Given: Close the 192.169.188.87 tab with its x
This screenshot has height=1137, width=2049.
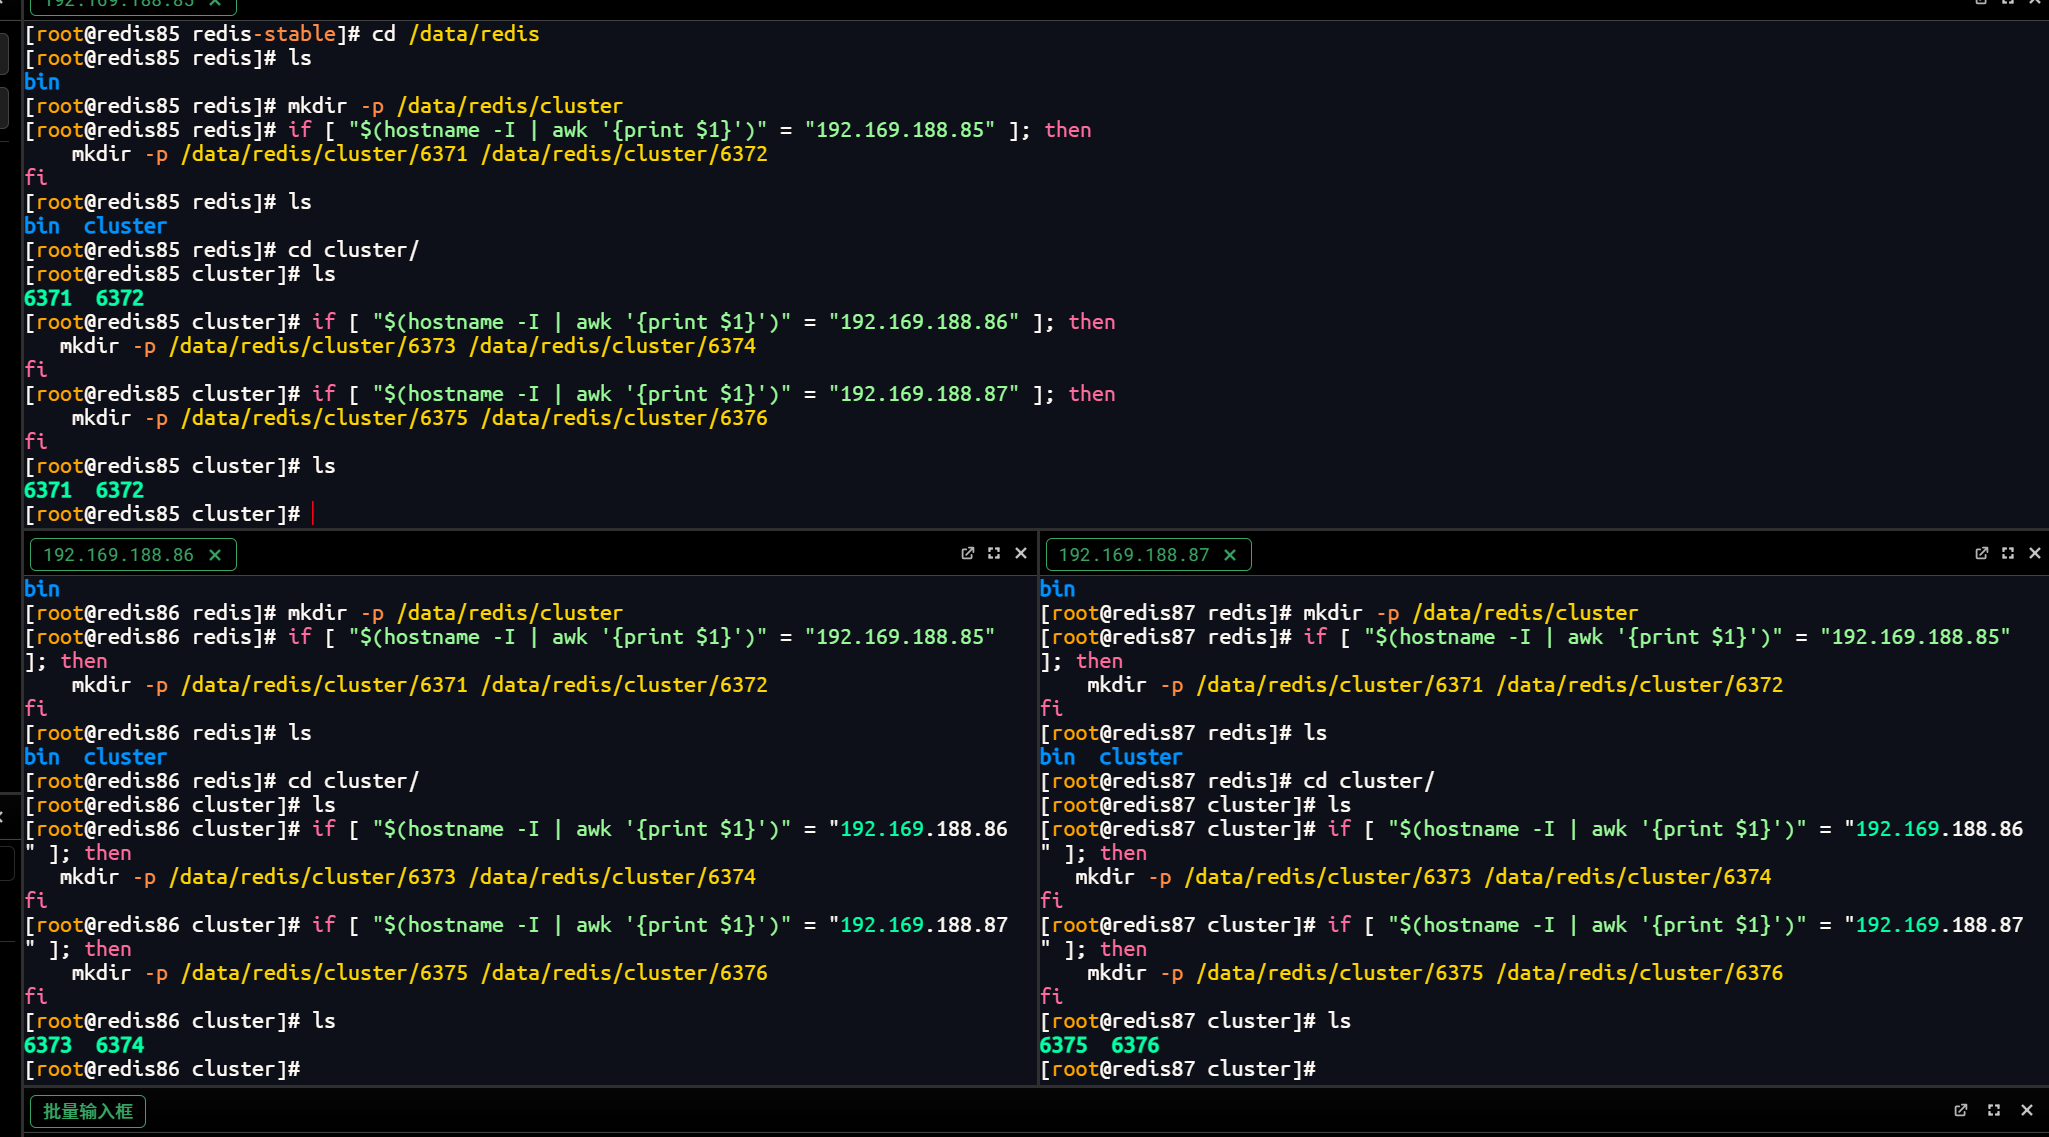Looking at the screenshot, I should pos(1230,555).
